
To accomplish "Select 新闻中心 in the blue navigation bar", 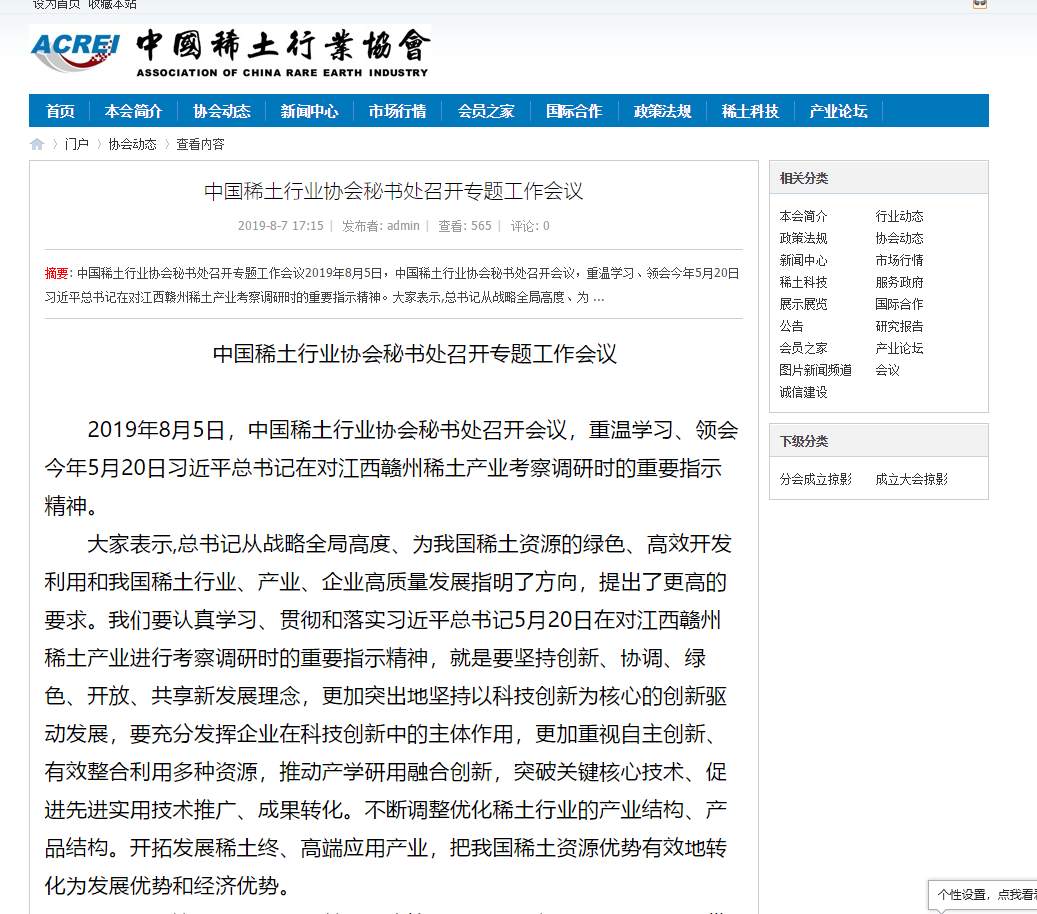I will (310, 111).
